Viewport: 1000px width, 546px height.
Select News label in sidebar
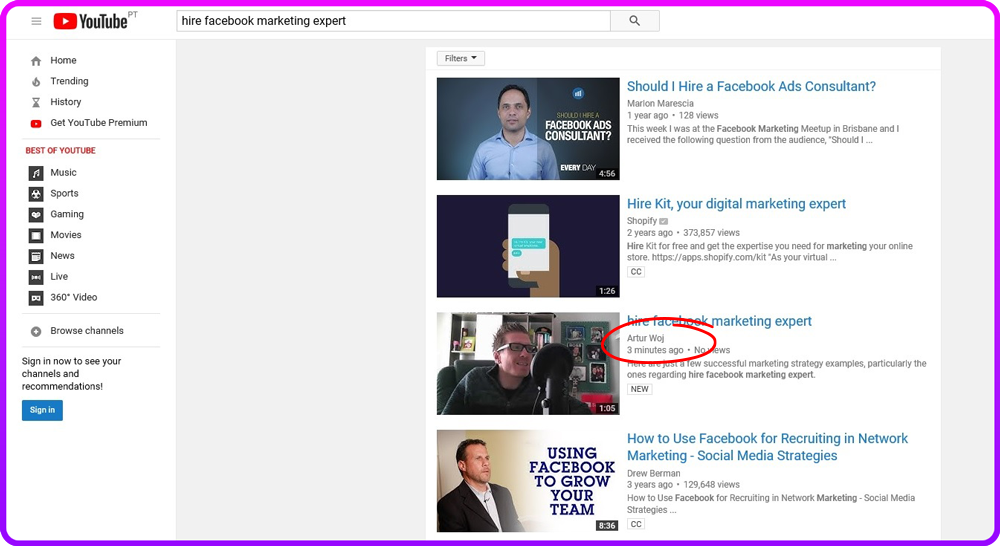(x=62, y=256)
